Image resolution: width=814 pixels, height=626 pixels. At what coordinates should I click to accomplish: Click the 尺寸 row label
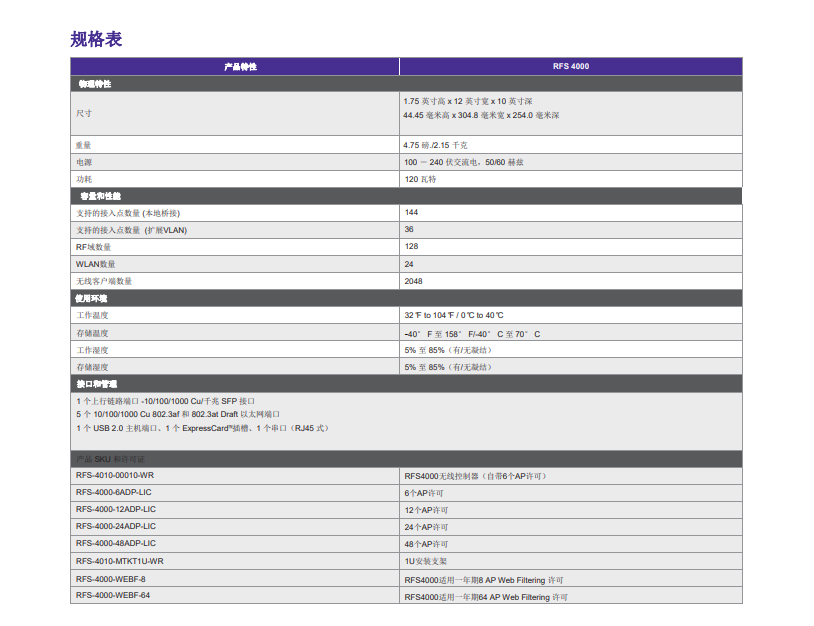coord(84,113)
